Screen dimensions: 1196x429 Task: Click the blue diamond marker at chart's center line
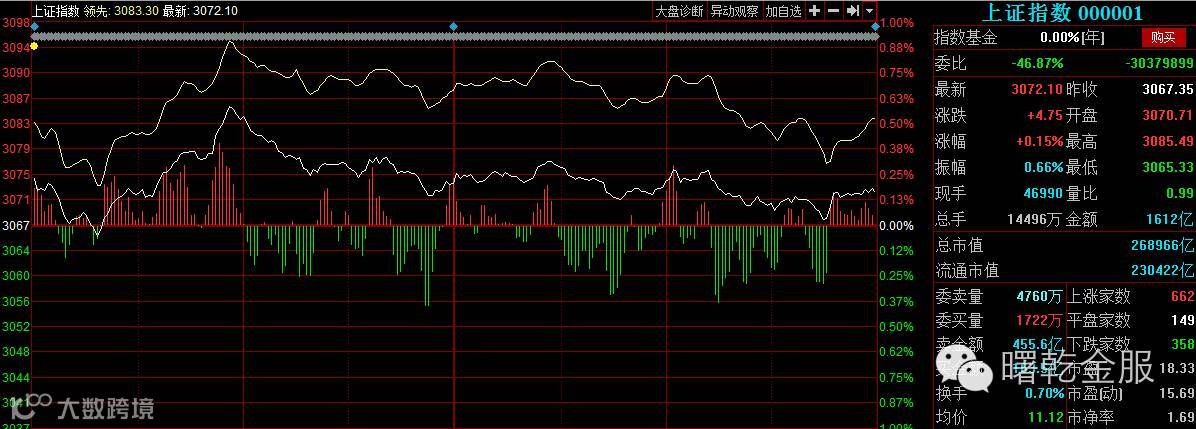pyautogui.click(x=454, y=27)
